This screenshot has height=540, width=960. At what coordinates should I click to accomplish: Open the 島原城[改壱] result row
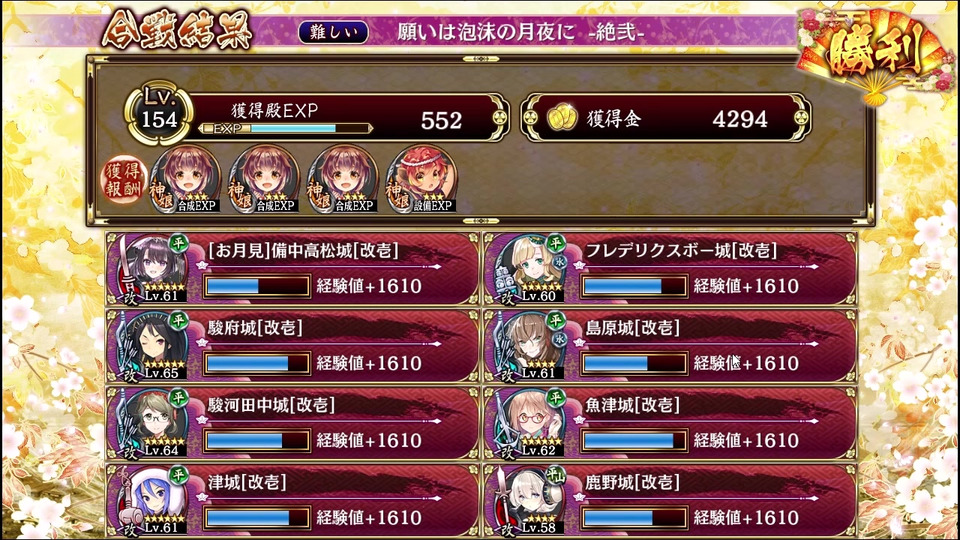pyautogui.click(x=670, y=346)
